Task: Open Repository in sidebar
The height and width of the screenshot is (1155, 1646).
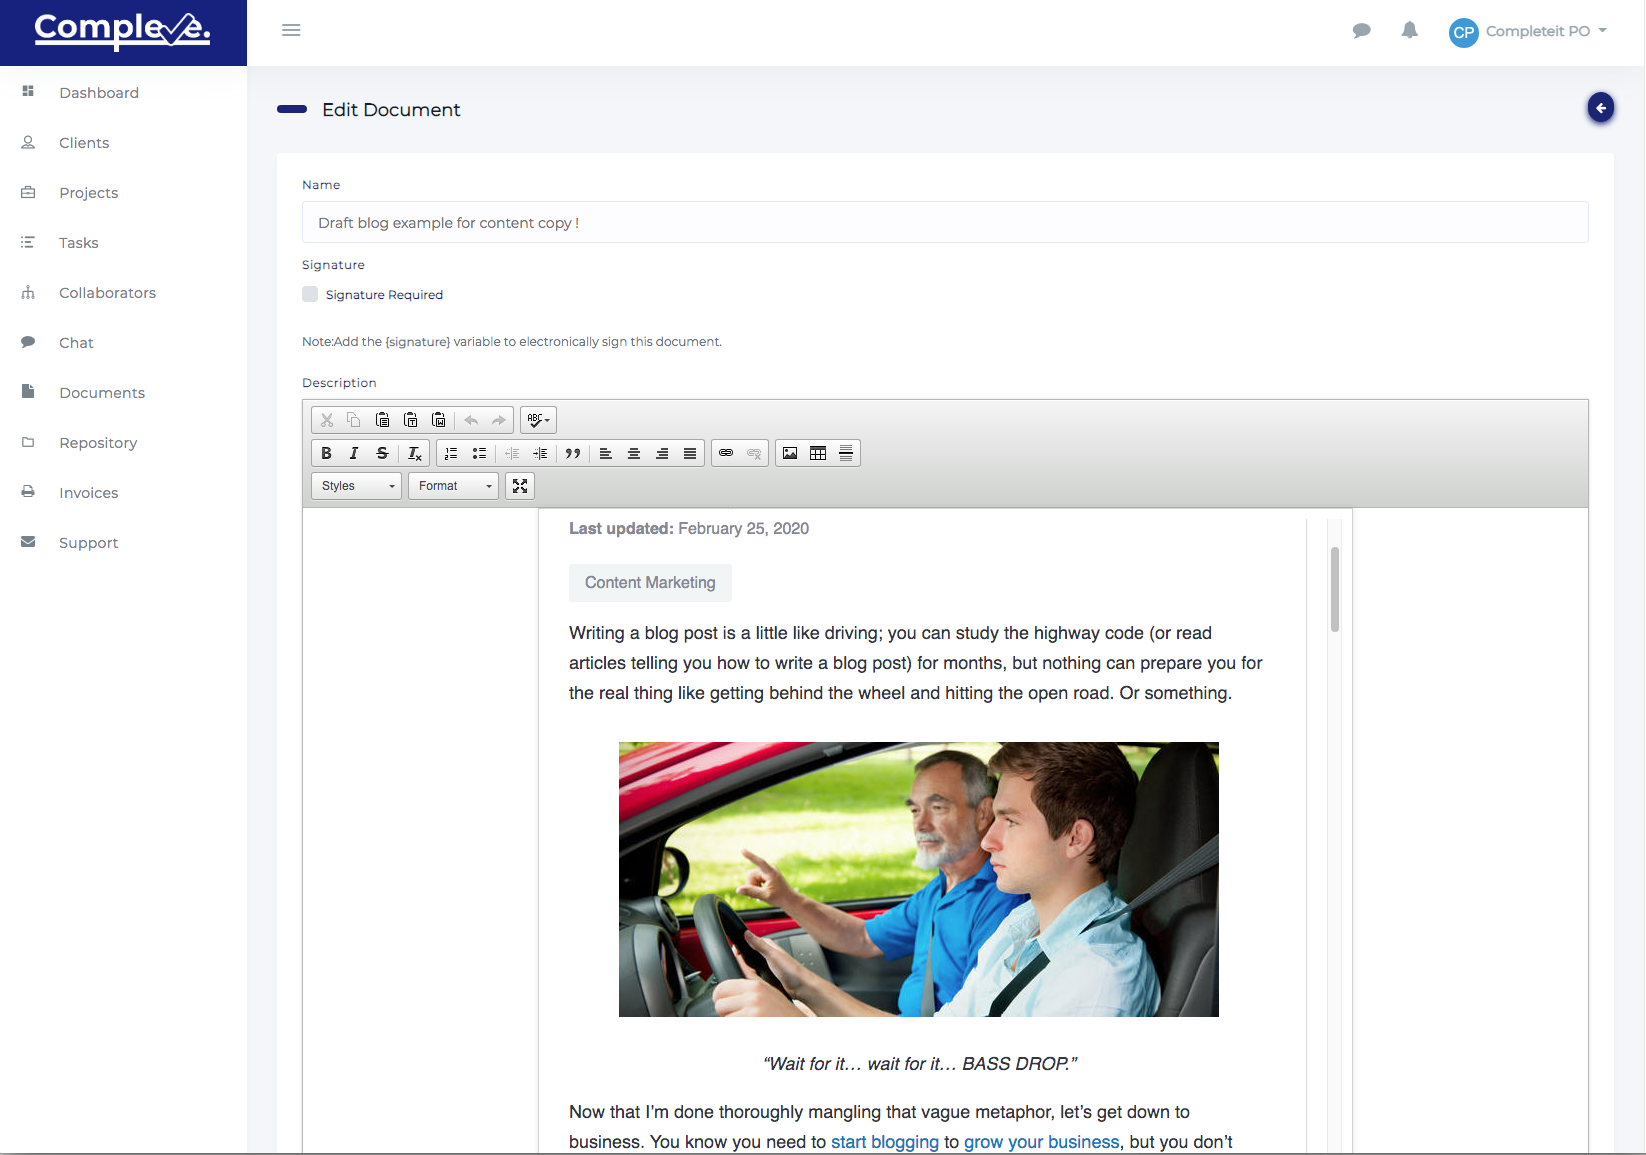Action: [x=98, y=443]
